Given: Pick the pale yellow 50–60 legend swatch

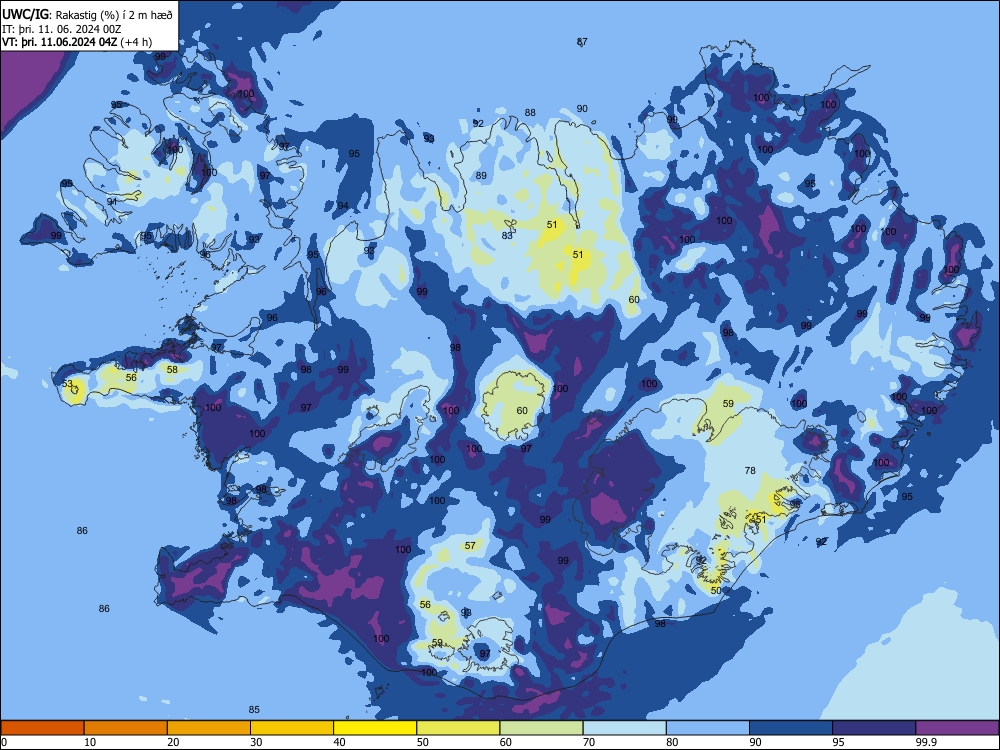Looking at the screenshot, I should click(458, 728).
